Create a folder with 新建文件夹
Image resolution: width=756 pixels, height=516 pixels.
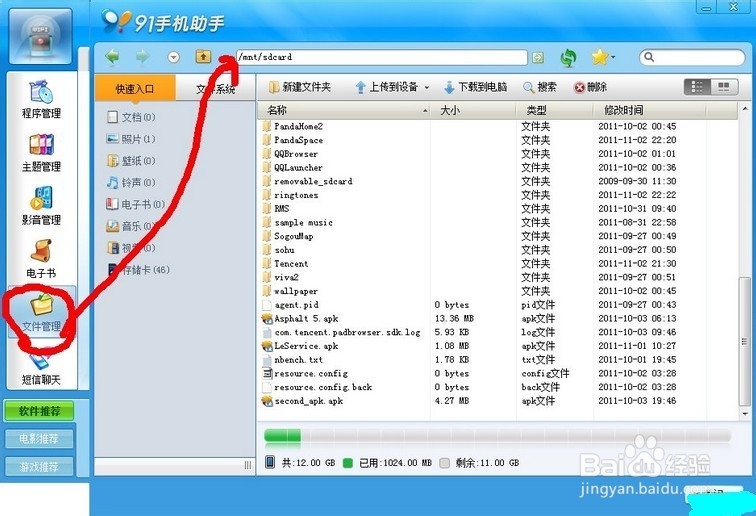pyautogui.click(x=299, y=87)
